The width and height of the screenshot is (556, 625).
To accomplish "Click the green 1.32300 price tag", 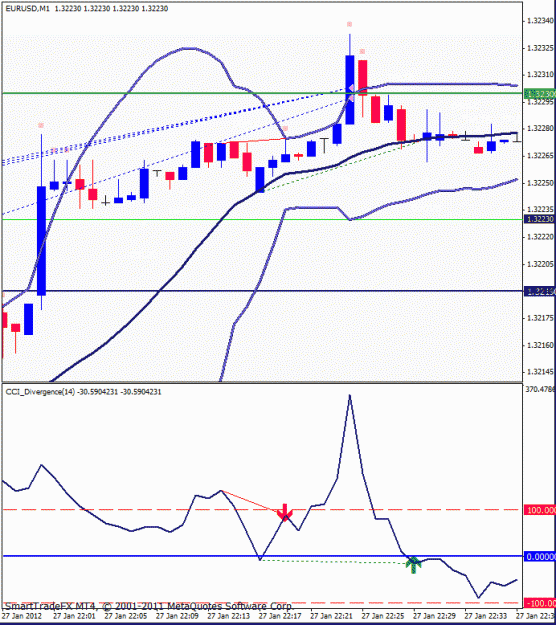I will [539, 94].
